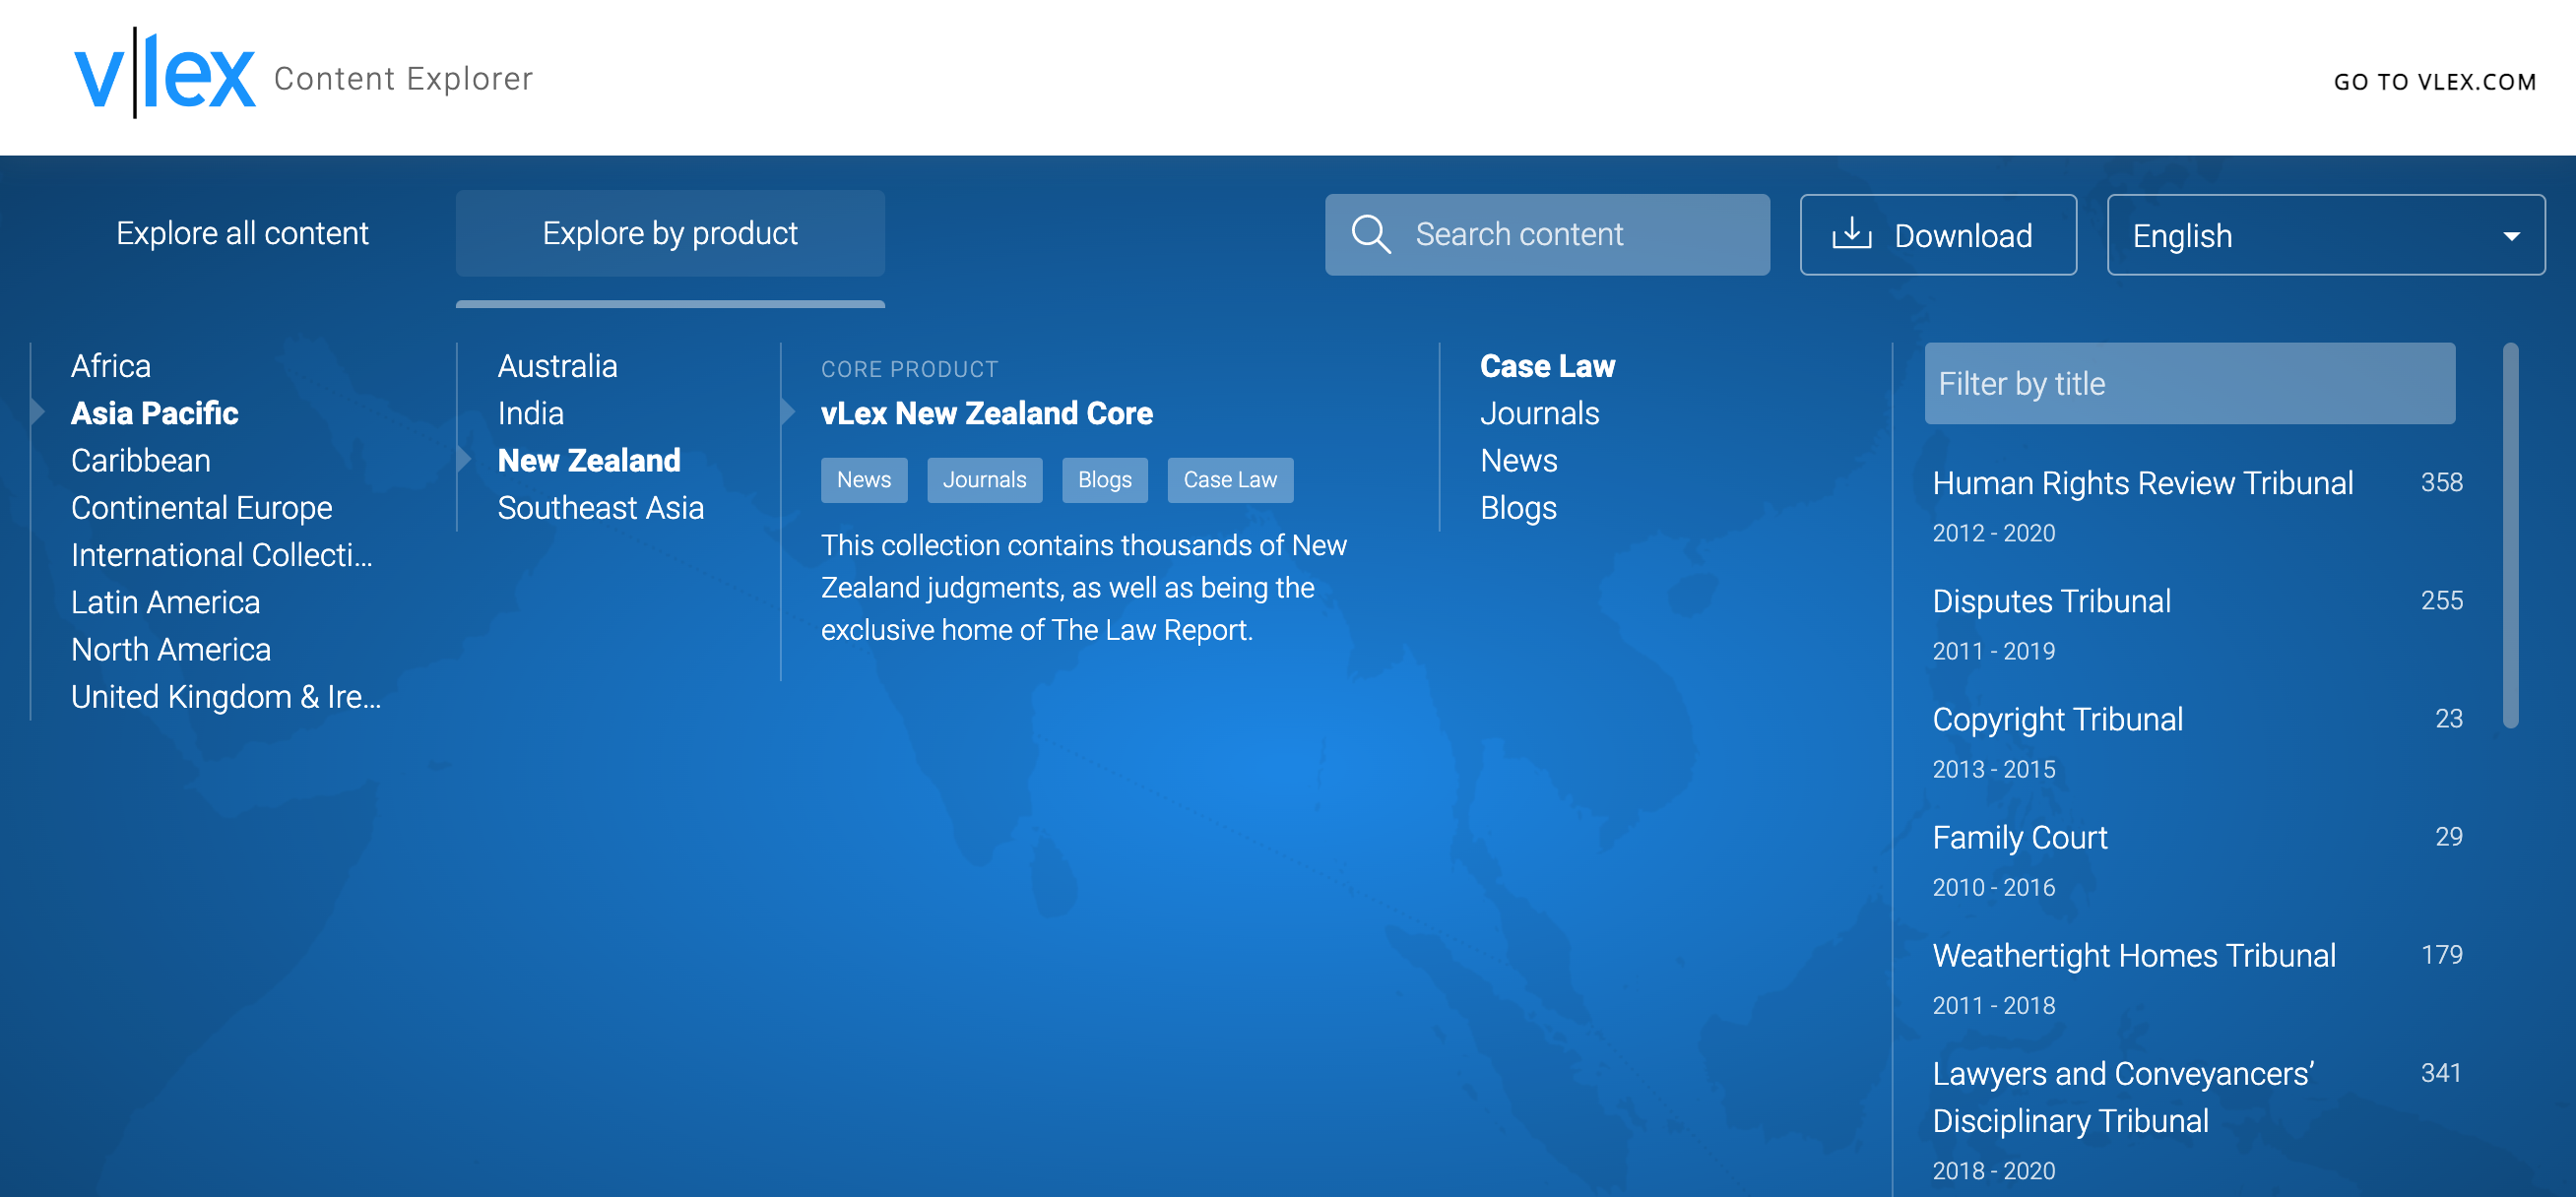Open Copyright Tribunal entry
This screenshot has width=2576, height=1197.
[x=2057, y=719]
